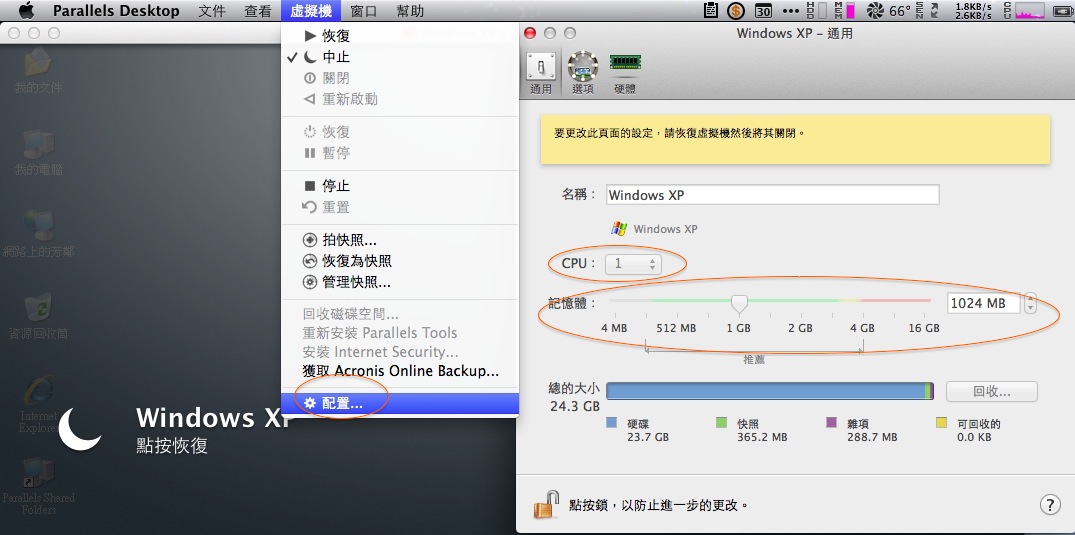Open the calendar 30 menu bar icon

763,10
